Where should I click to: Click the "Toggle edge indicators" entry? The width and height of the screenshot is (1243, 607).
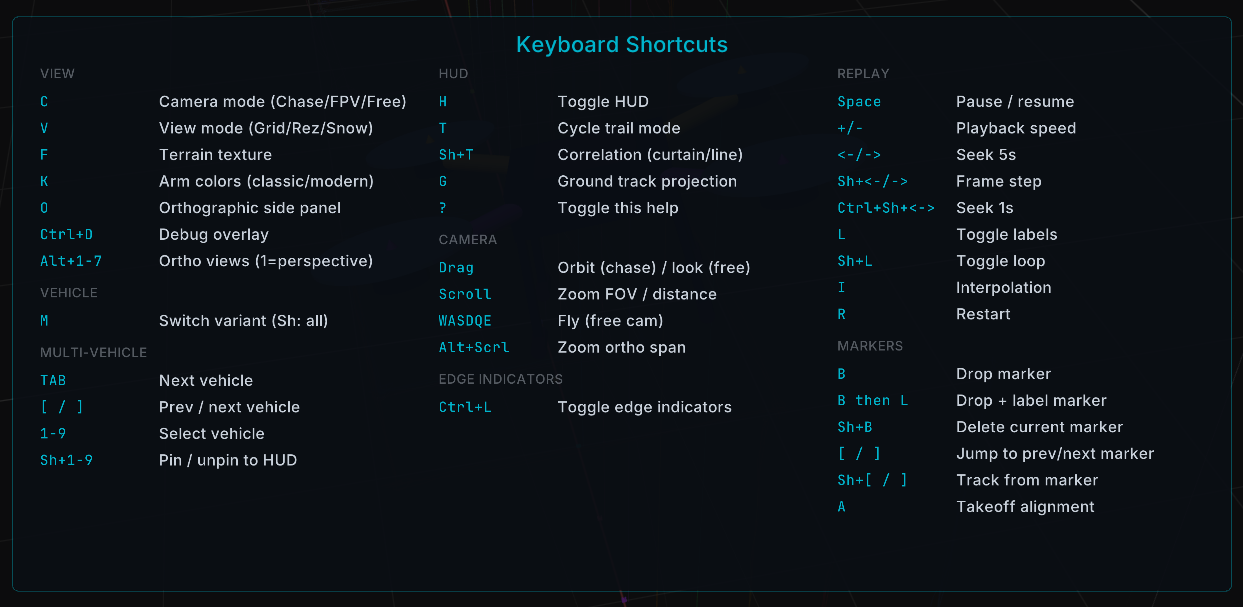[644, 407]
